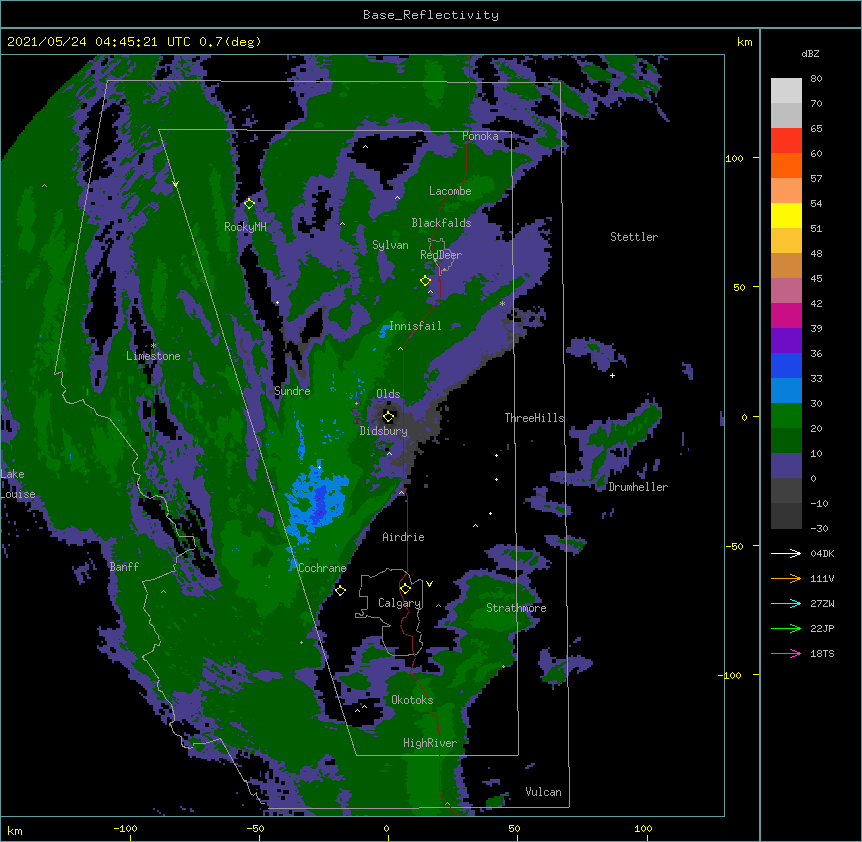Viewport: 862px width, 842px height.
Task: Click the orange 111V arrow in the legend
Action: 786,578
